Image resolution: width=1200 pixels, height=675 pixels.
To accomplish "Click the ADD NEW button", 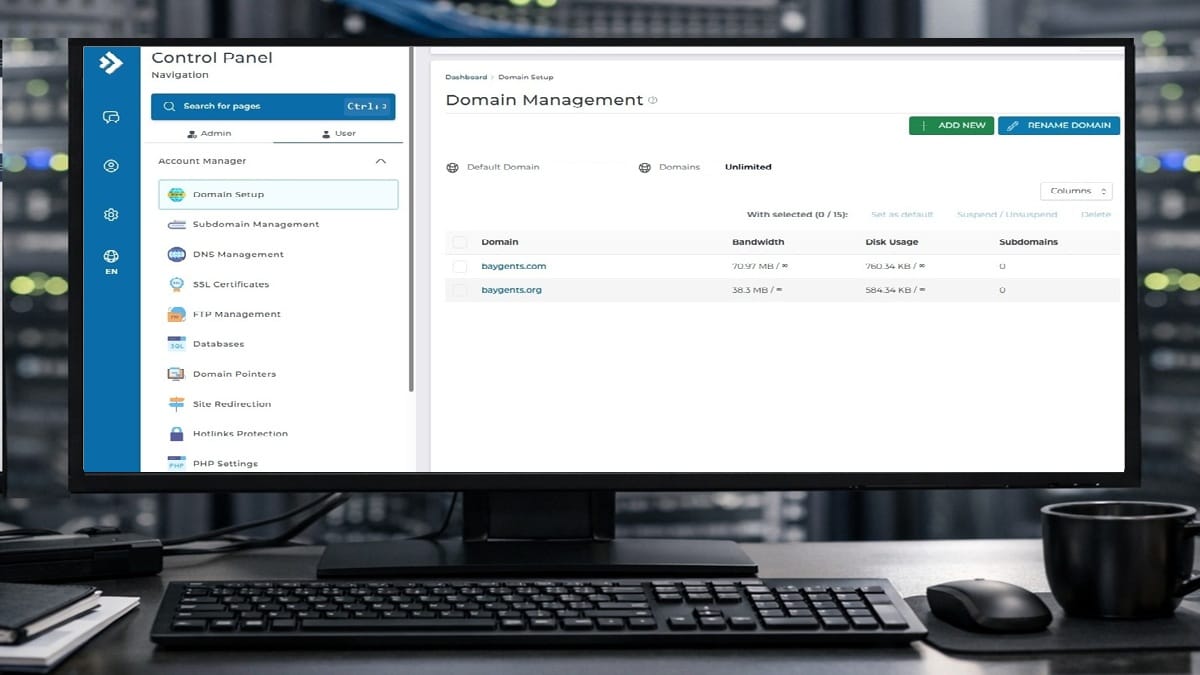I will [951, 125].
